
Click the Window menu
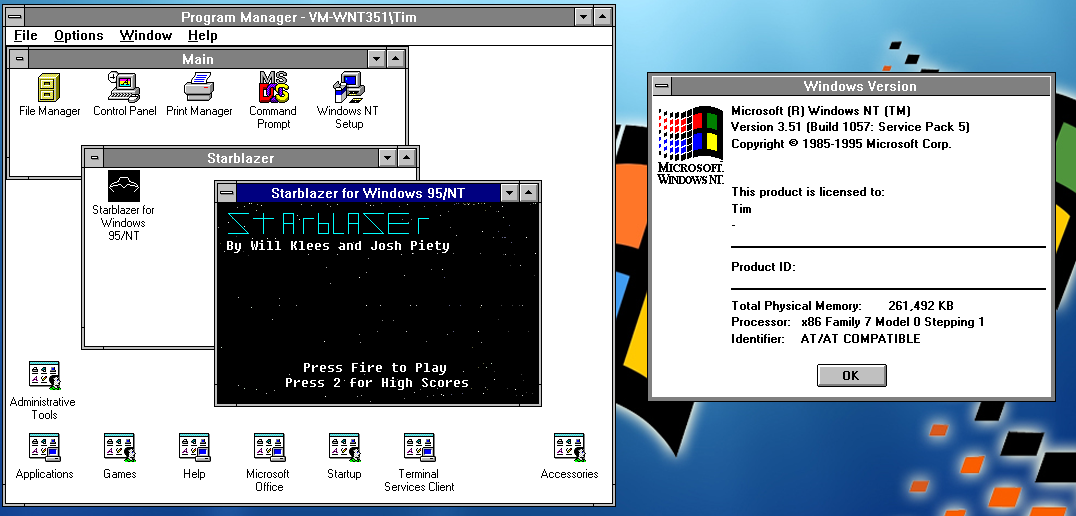pyautogui.click(x=146, y=35)
